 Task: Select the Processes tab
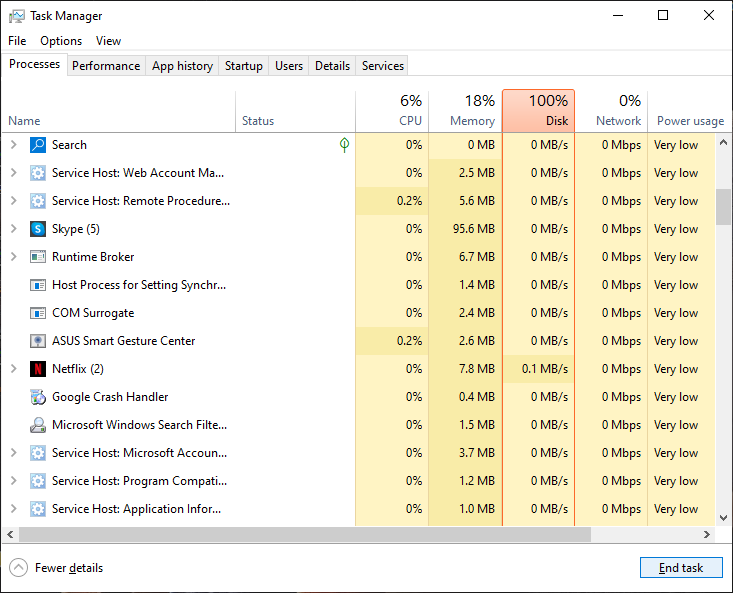pos(35,64)
